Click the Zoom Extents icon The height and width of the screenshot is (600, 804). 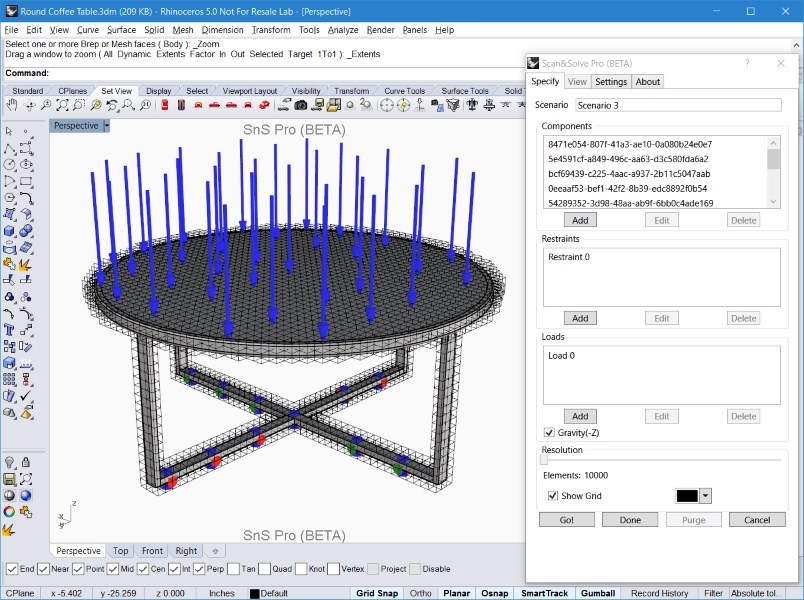click(62, 105)
